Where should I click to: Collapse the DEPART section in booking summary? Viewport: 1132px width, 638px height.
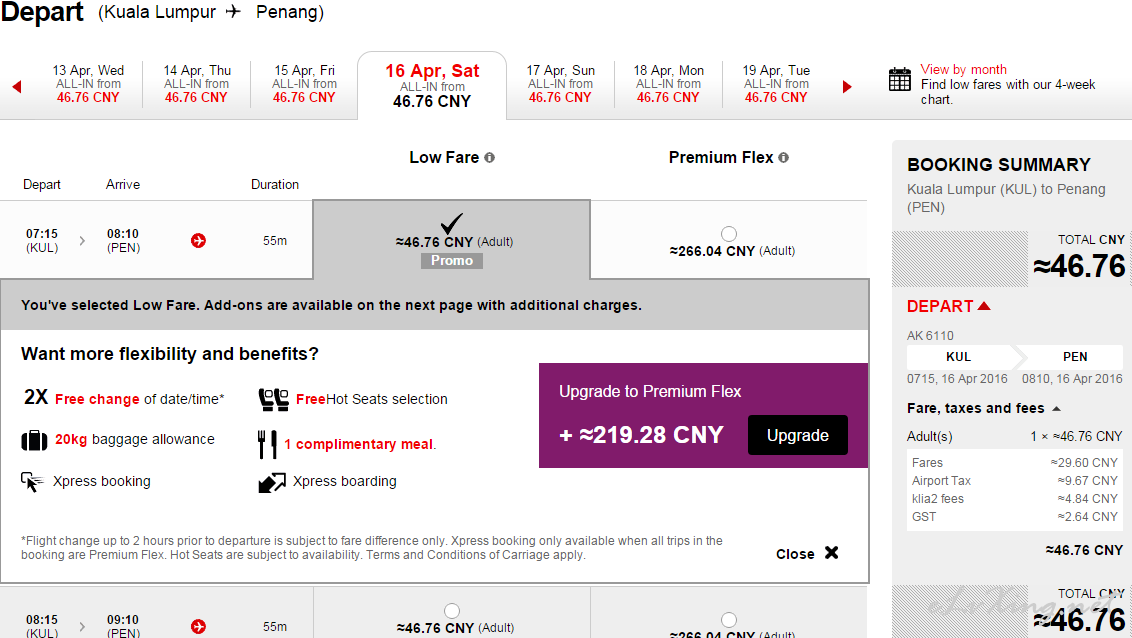(984, 306)
